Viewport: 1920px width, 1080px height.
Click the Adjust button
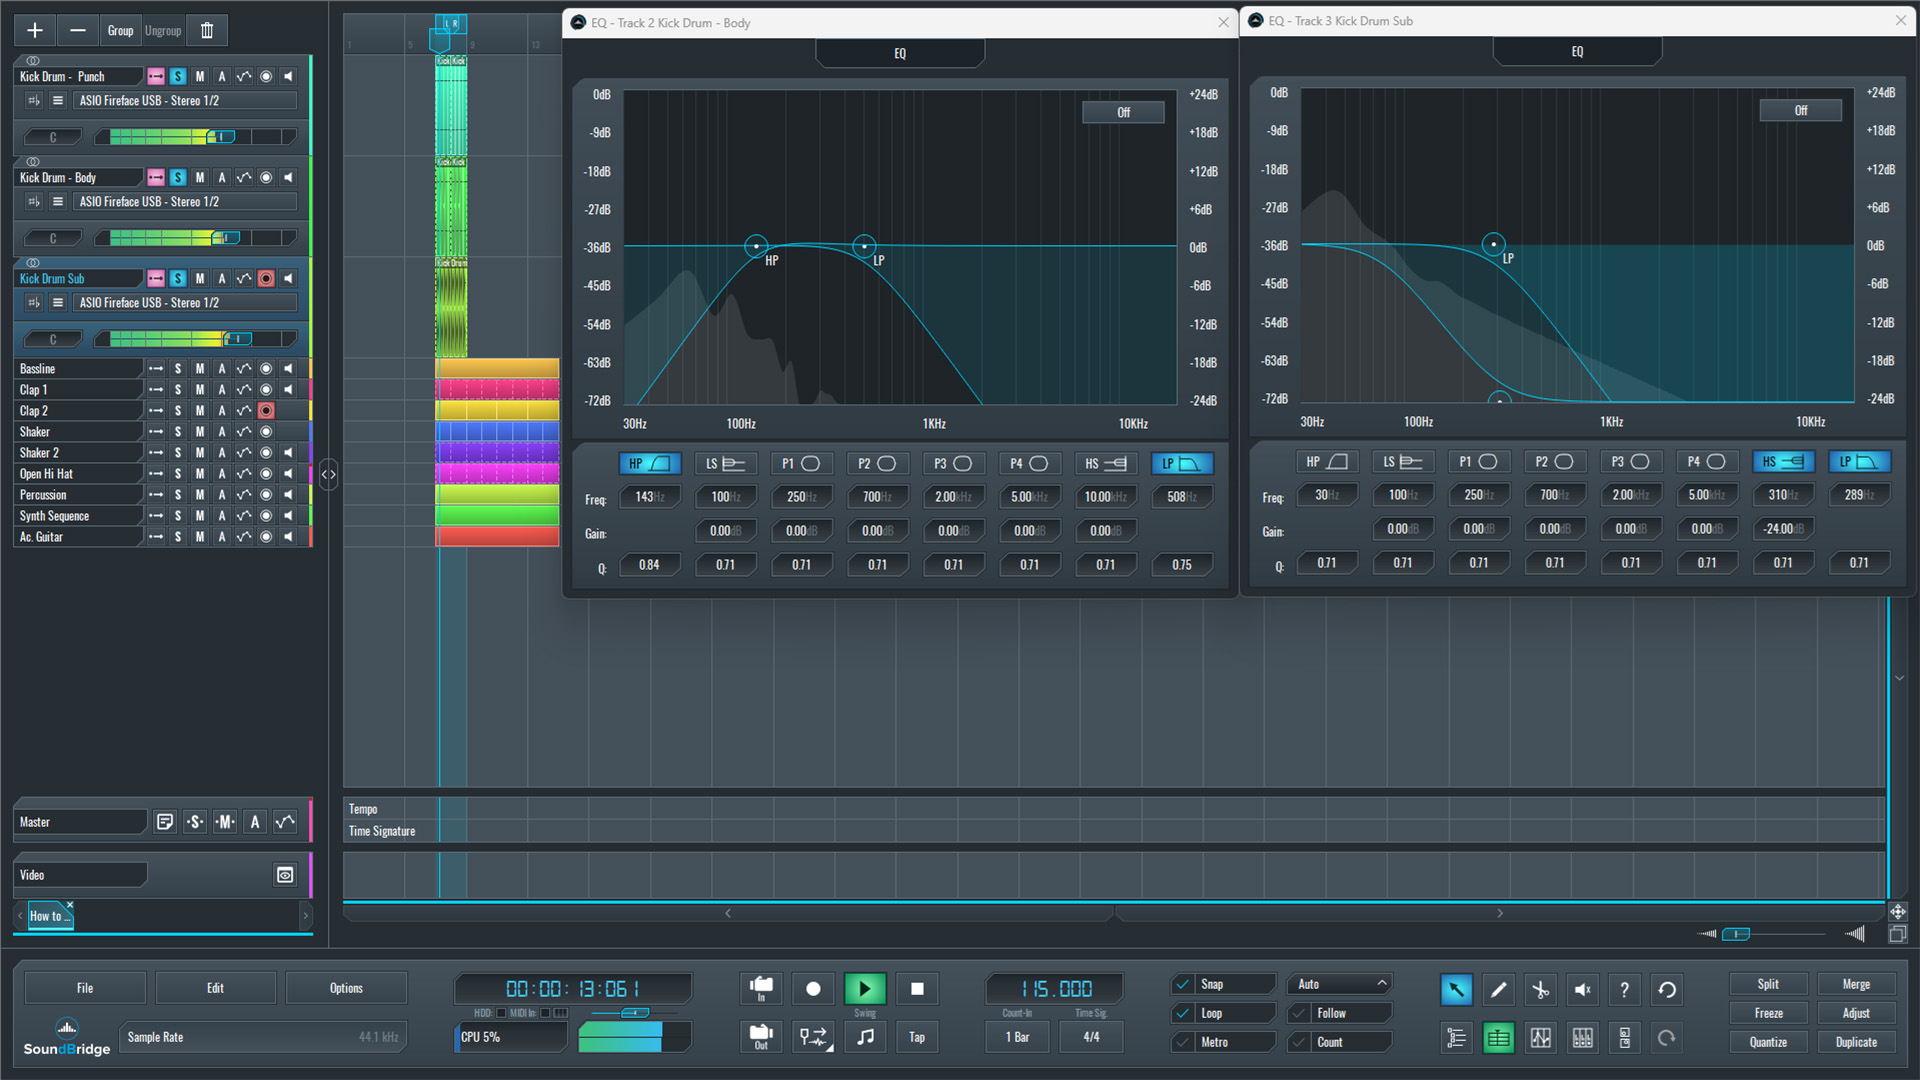1856,1013
